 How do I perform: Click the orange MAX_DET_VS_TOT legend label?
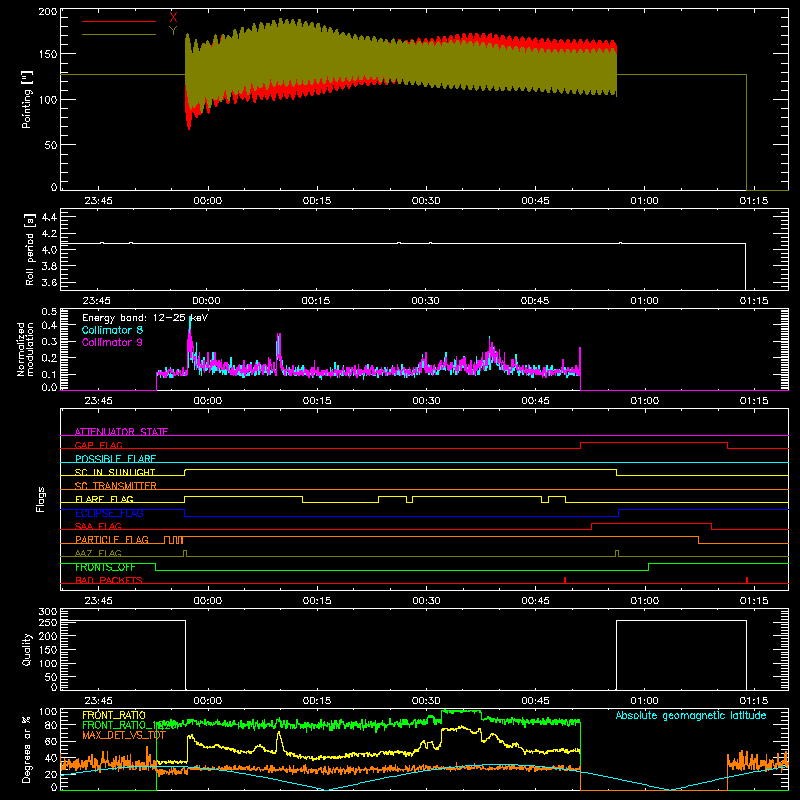[124, 735]
